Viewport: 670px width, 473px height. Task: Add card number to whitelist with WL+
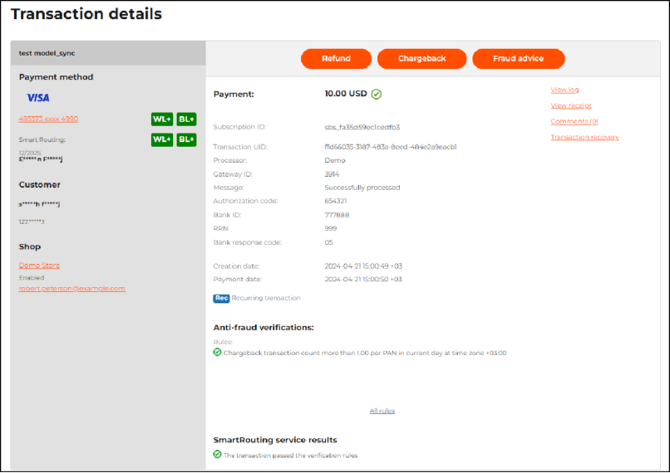click(x=161, y=120)
